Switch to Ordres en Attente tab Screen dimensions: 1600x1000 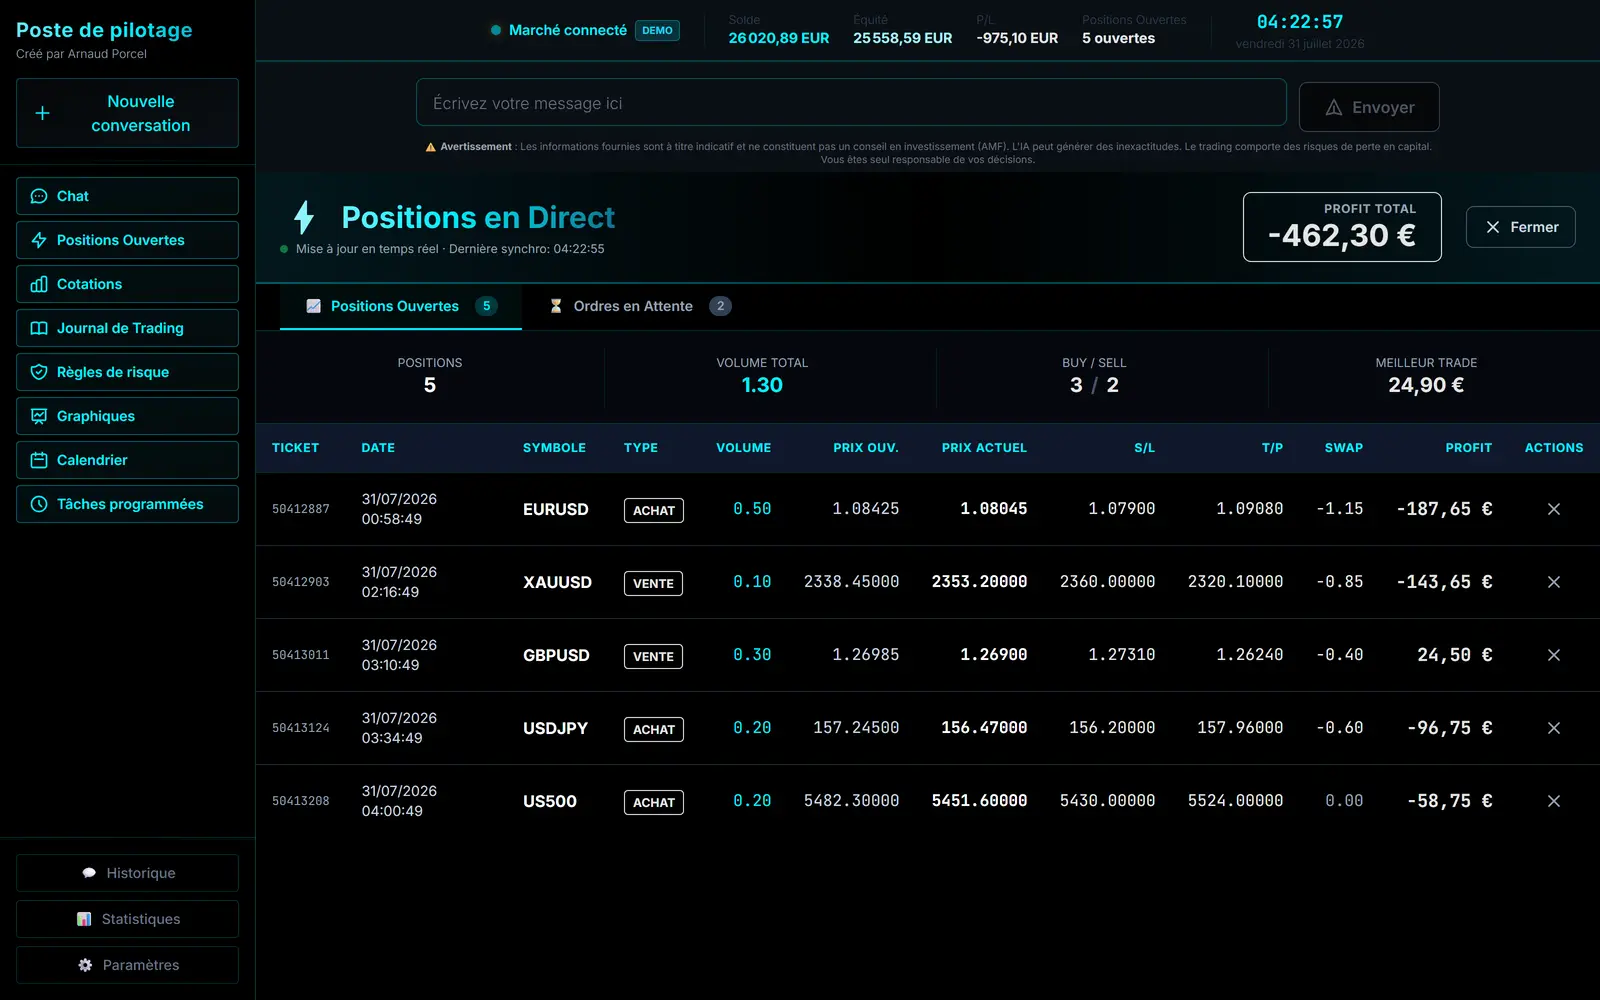point(640,306)
